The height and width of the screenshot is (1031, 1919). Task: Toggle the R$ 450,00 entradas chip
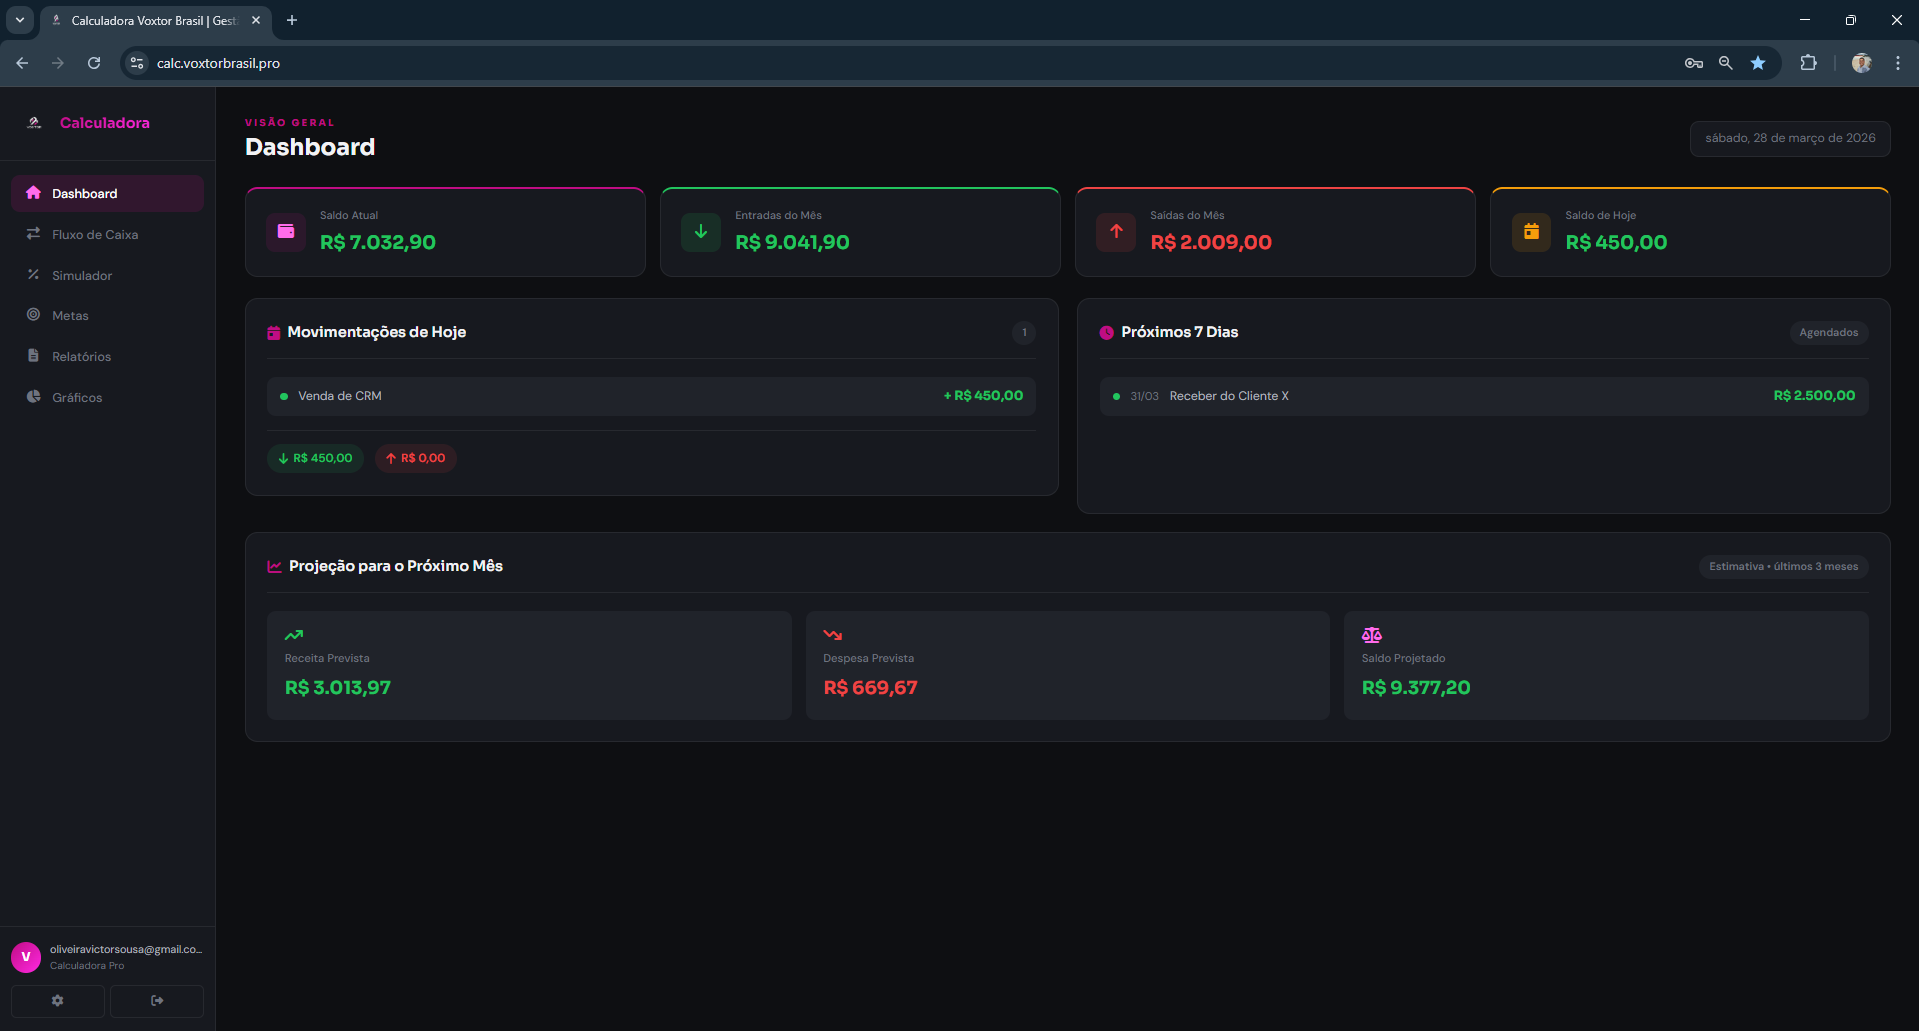click(x=314, y=457)
